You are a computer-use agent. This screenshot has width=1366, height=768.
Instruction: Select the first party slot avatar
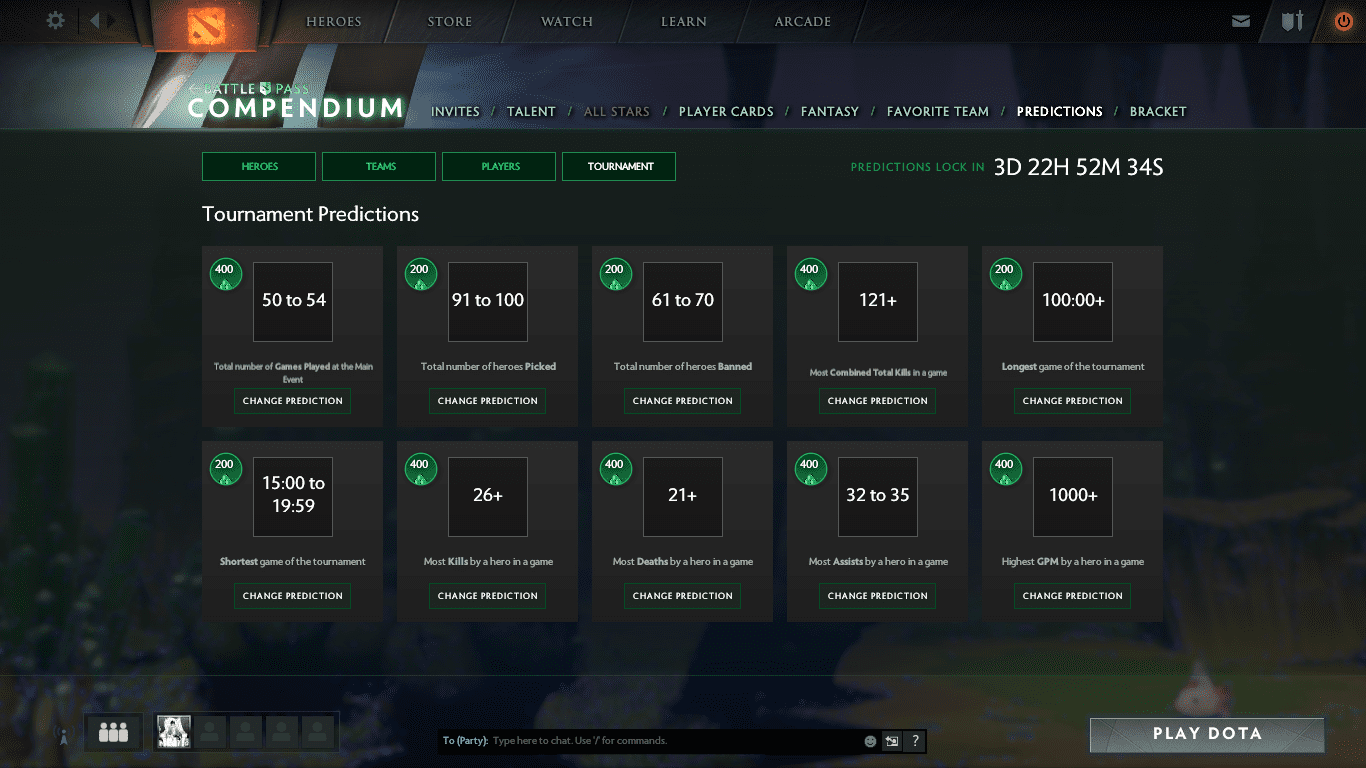174,732
